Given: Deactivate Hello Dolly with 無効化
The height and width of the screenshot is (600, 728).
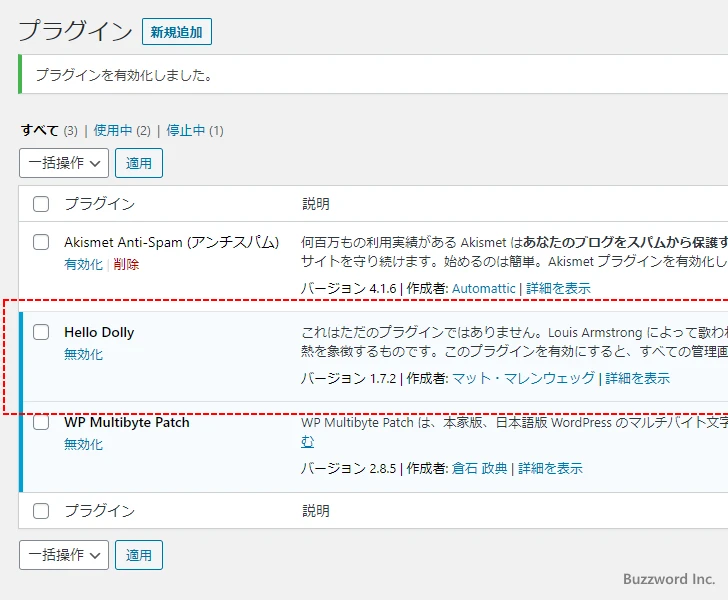Looking at the screenshot, I should (x=84, y=354).
